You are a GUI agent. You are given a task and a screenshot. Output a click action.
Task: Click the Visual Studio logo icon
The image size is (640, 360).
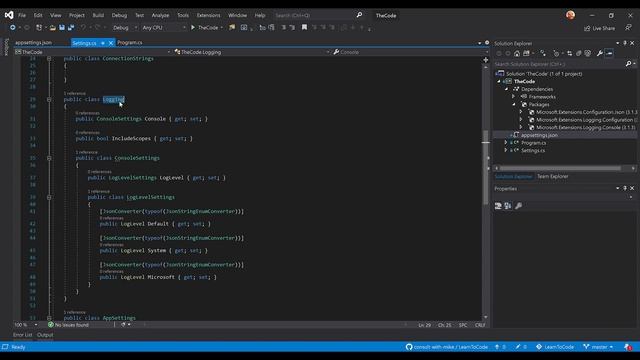(9, 15)
